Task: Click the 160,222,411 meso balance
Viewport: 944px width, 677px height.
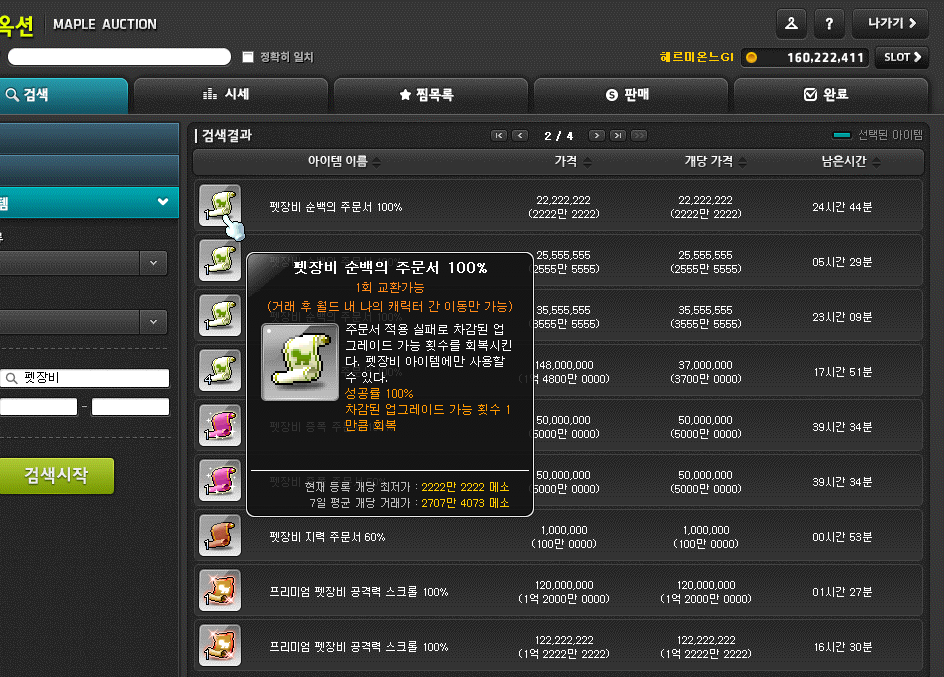Action: pyautogui.click(x=825, y=58)
